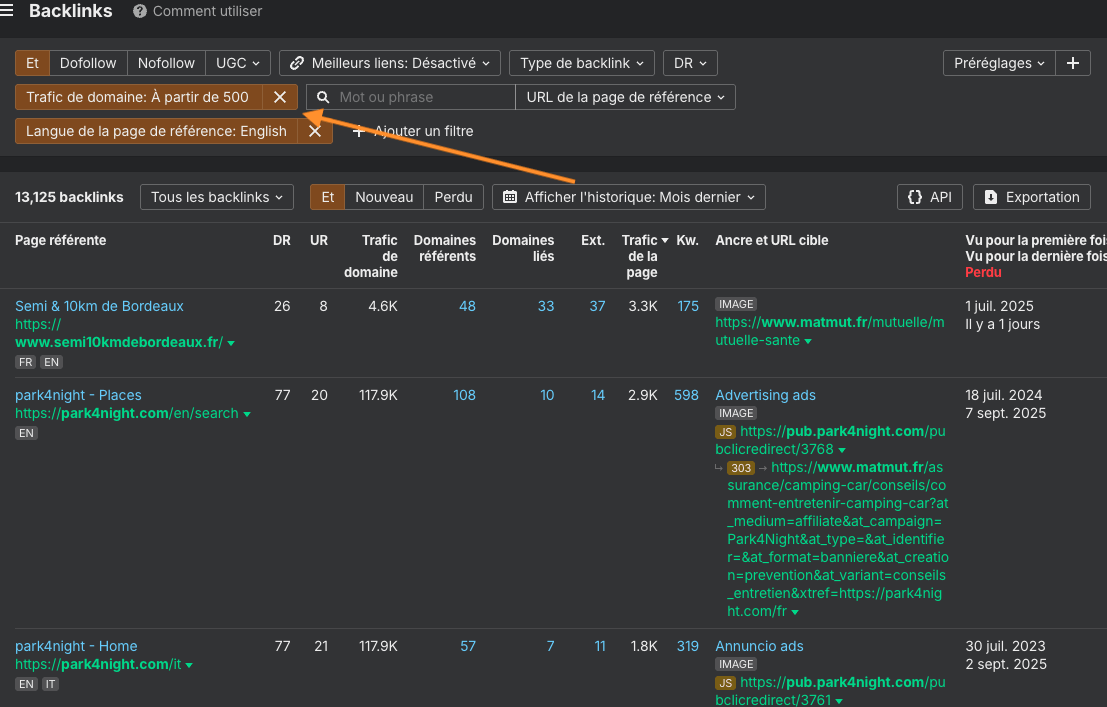Click the plus icon beside Préréglages
The height and width of the screenshot is (707, 1107).
1073,63
